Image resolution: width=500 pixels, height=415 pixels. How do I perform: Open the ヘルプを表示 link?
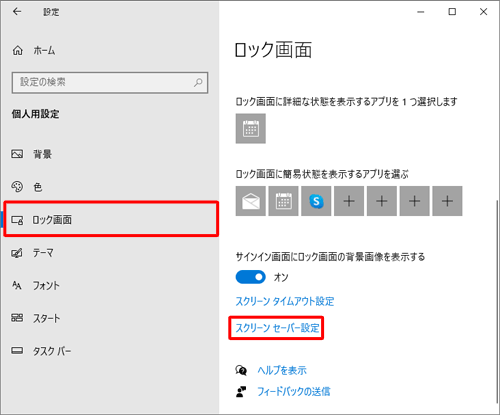point(282,370)
